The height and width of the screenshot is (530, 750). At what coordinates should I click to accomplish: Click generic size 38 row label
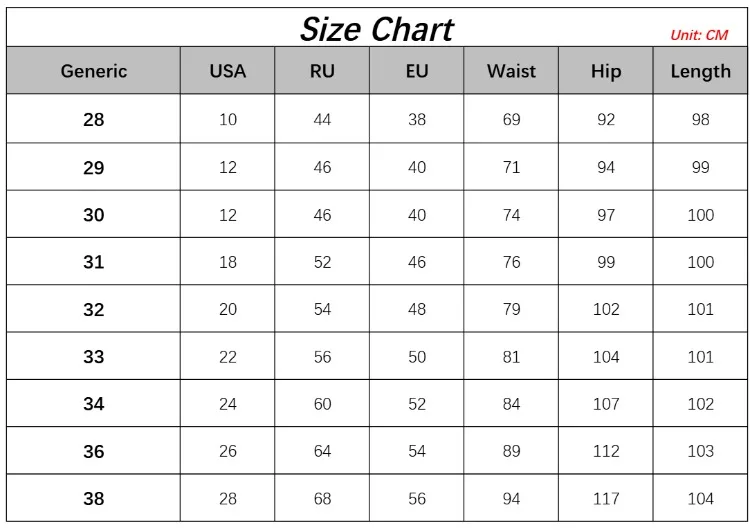pyautogui.click(x=93, y=499)
